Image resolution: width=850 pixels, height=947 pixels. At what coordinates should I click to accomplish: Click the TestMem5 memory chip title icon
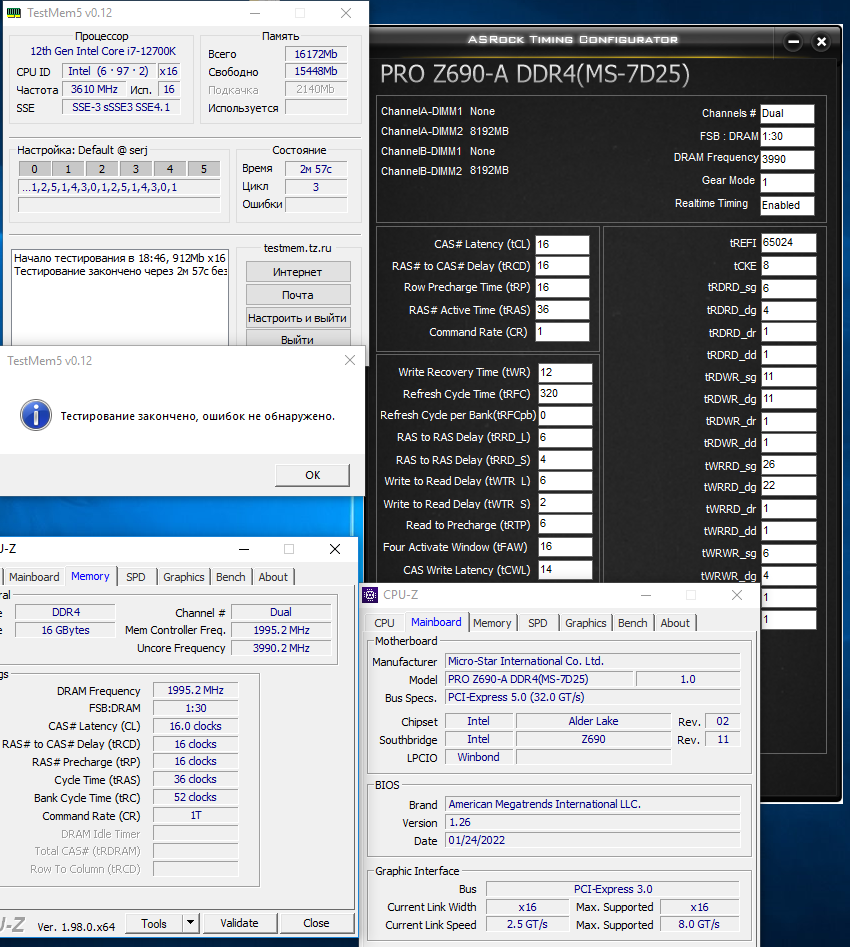14,13
